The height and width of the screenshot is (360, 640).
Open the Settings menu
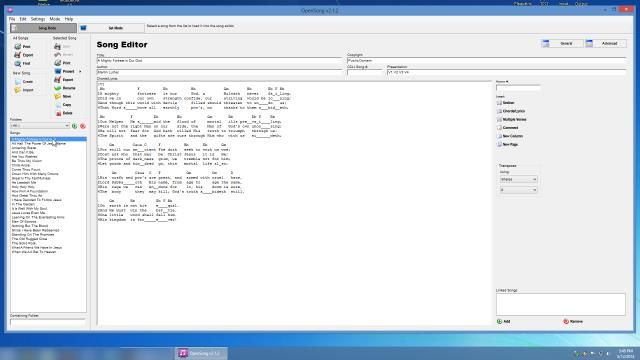tap(38, 19)
